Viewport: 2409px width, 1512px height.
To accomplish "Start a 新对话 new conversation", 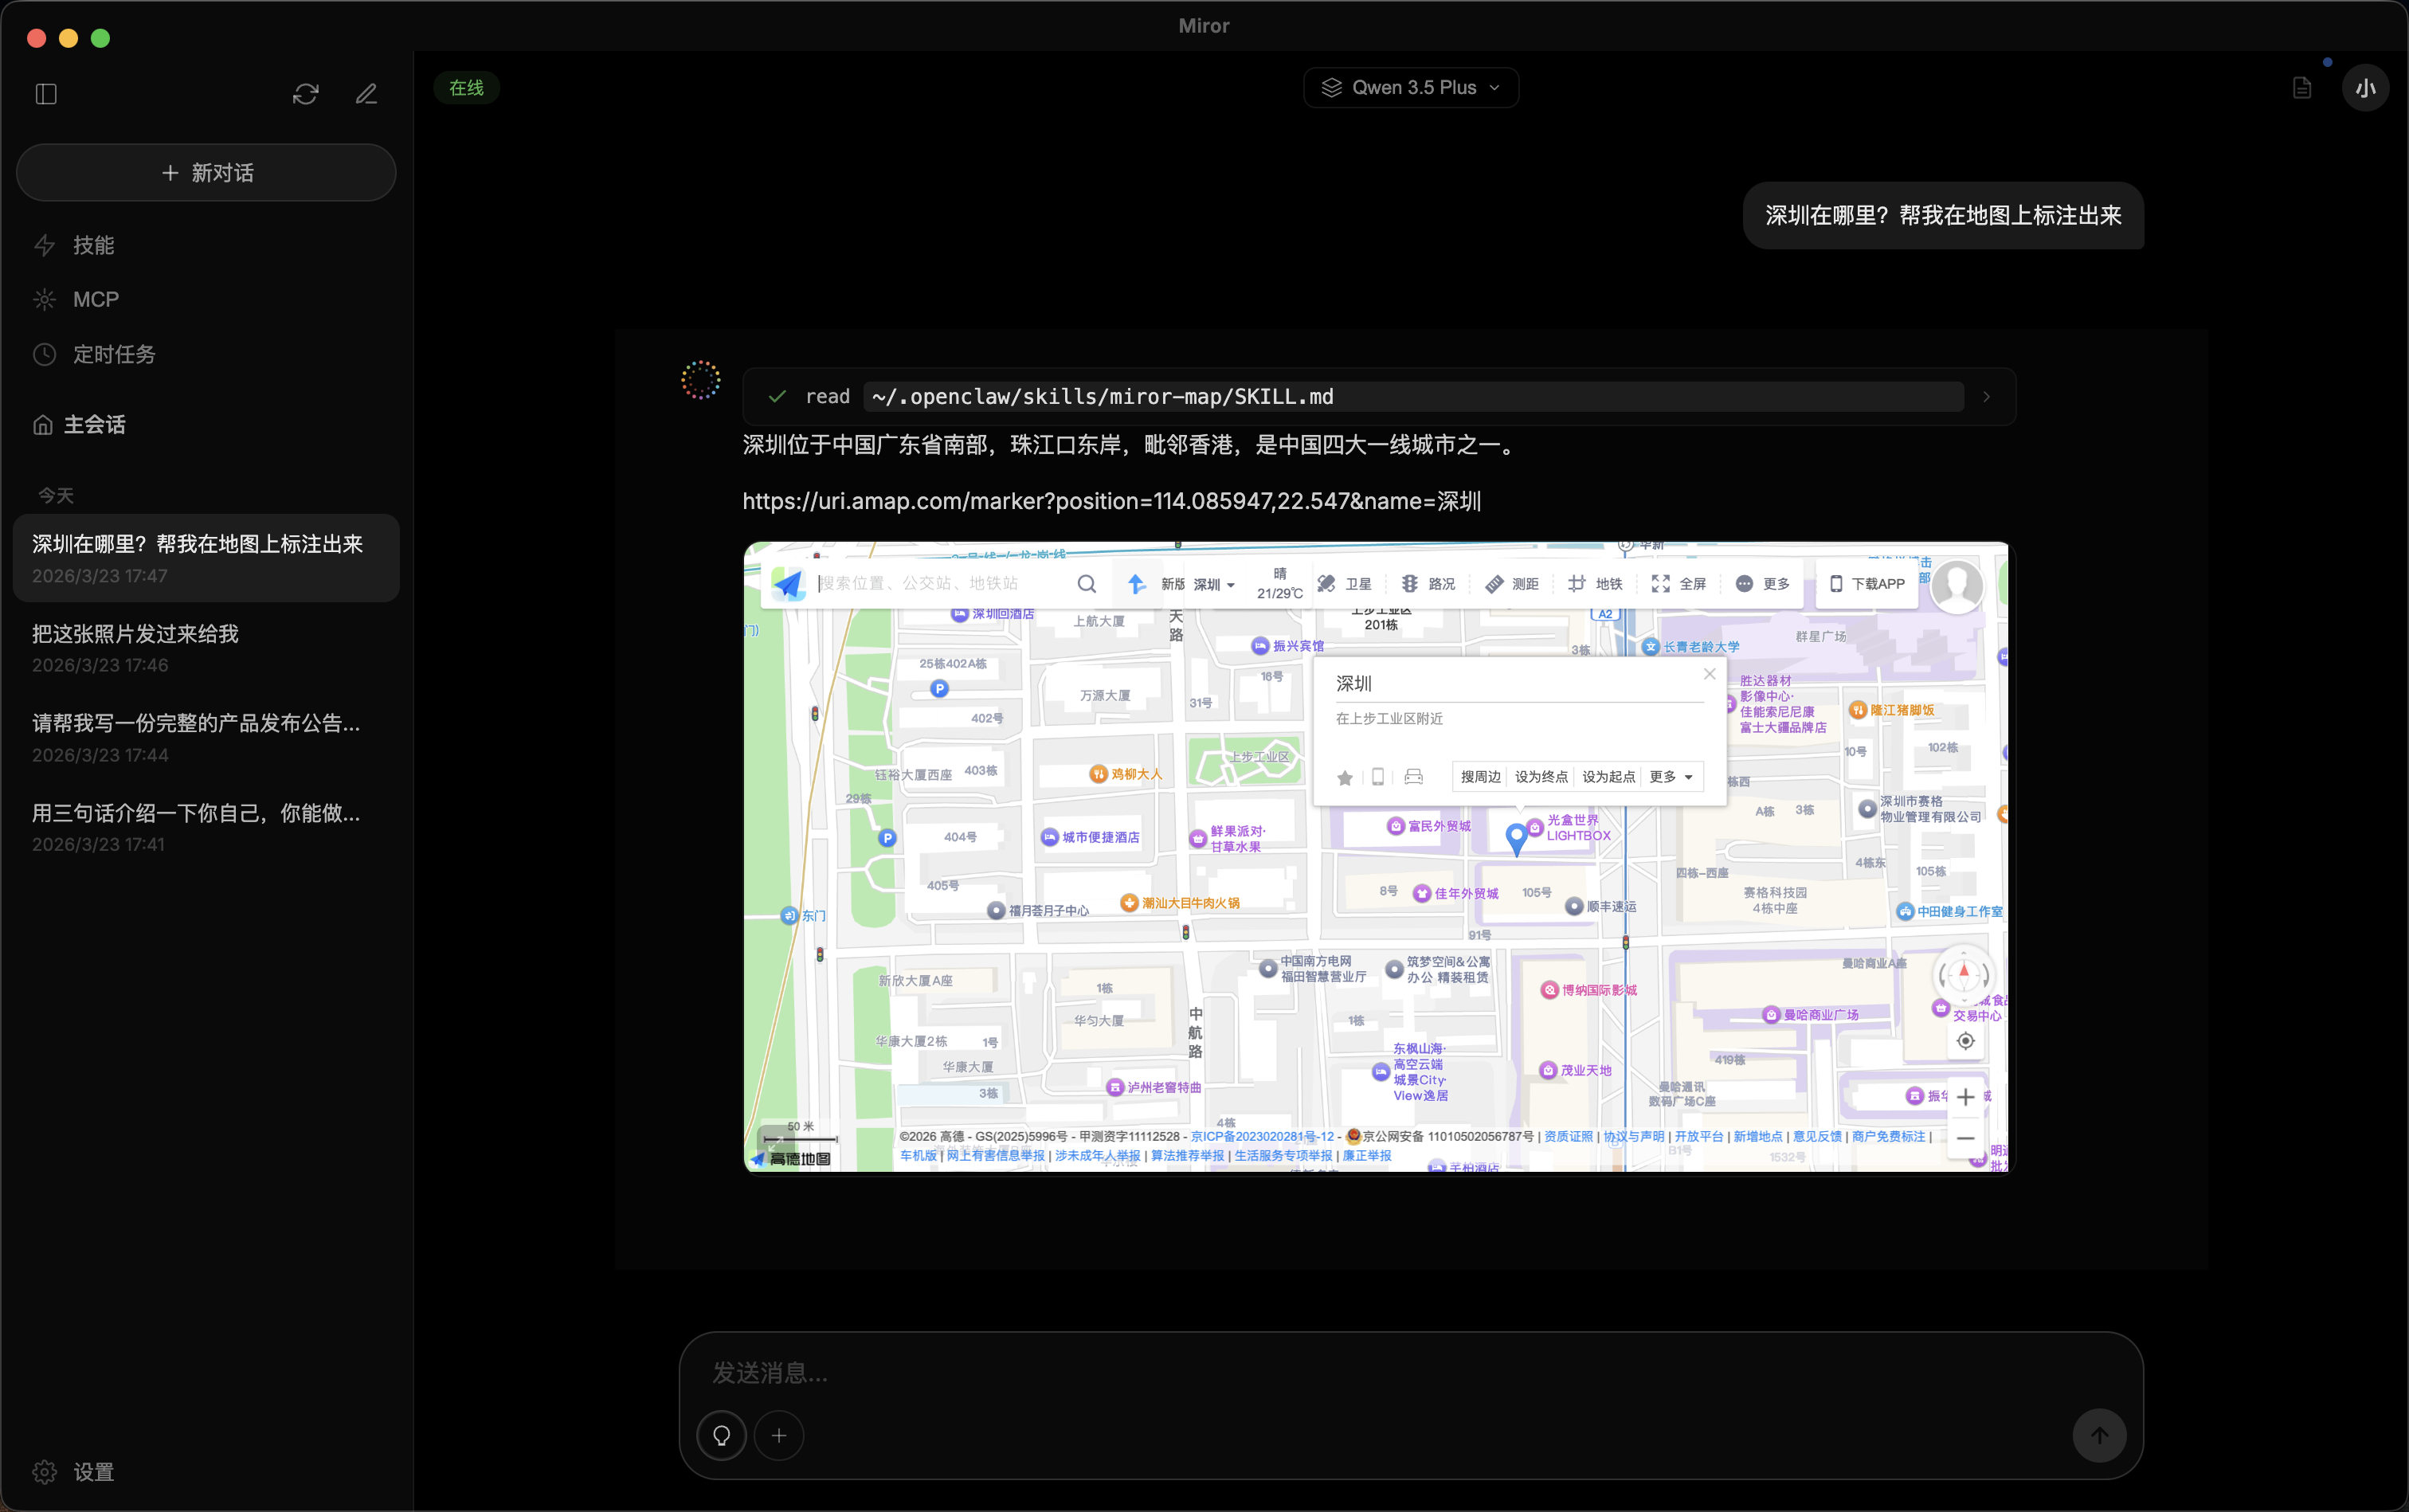I will click(205, 172).
